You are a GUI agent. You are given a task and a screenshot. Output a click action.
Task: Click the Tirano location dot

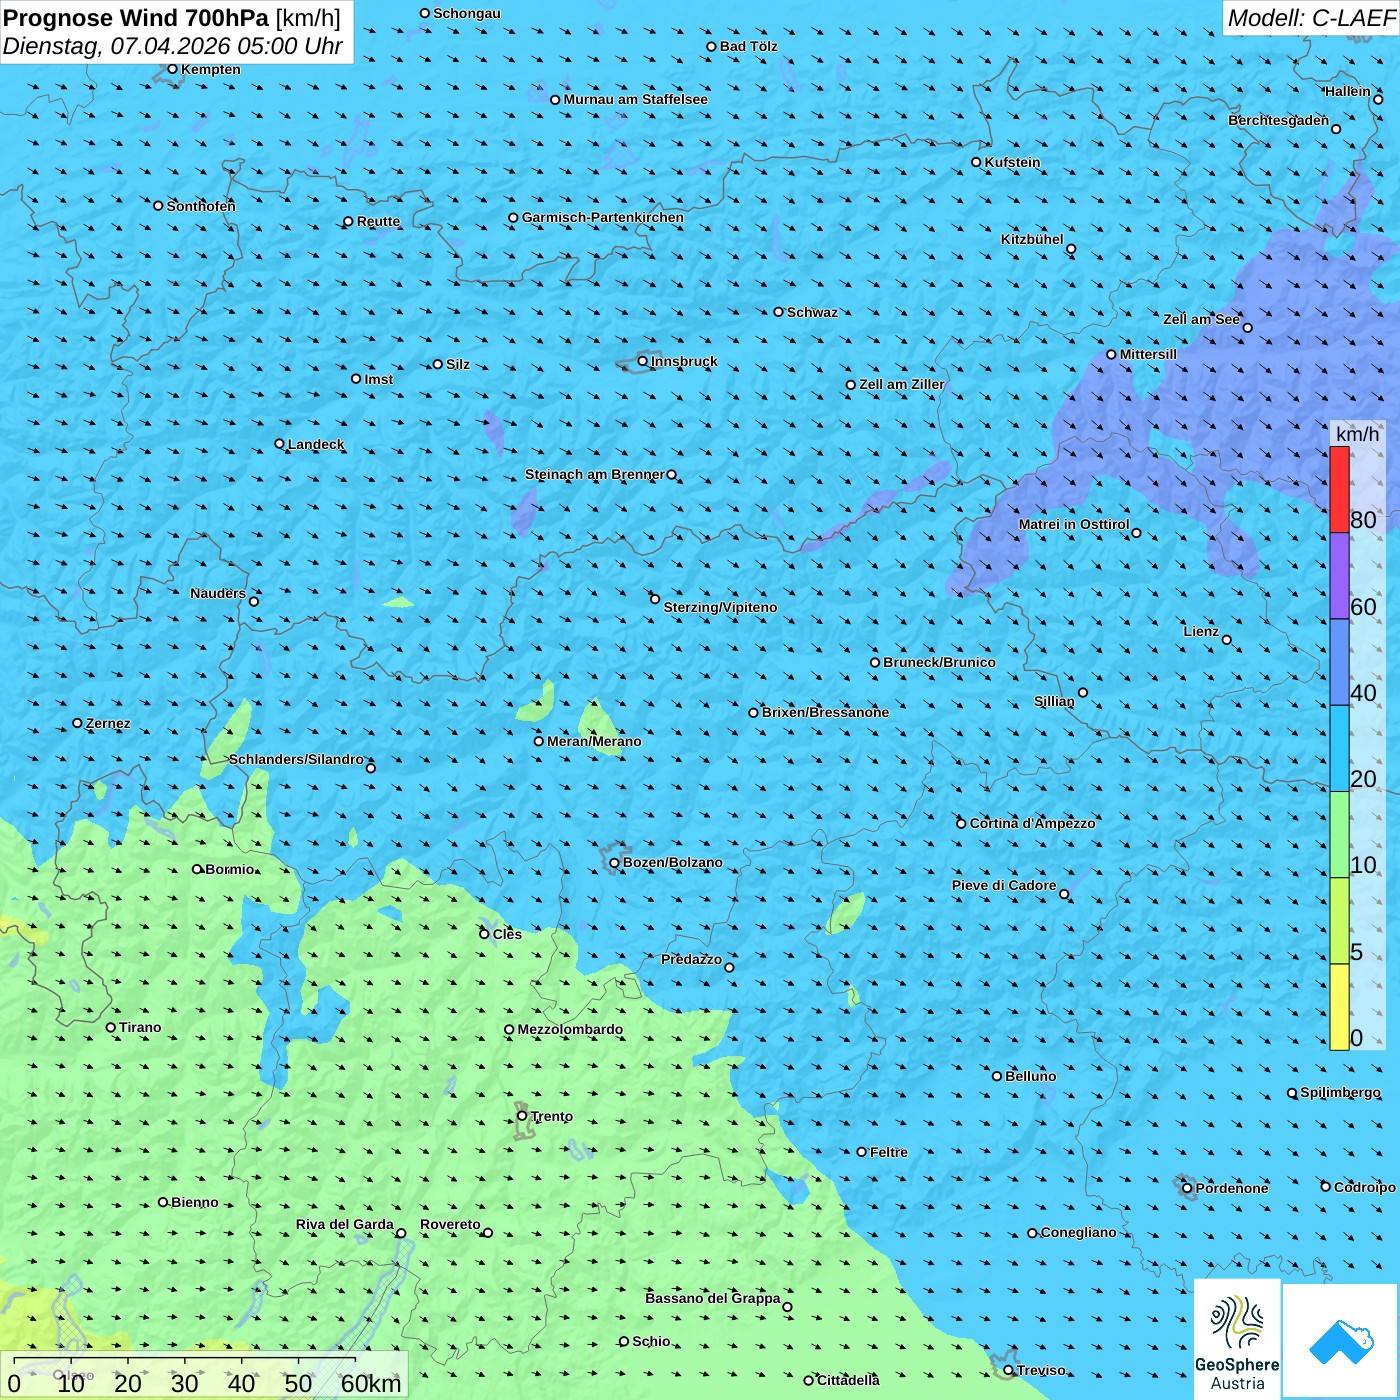pos(111,1027)
